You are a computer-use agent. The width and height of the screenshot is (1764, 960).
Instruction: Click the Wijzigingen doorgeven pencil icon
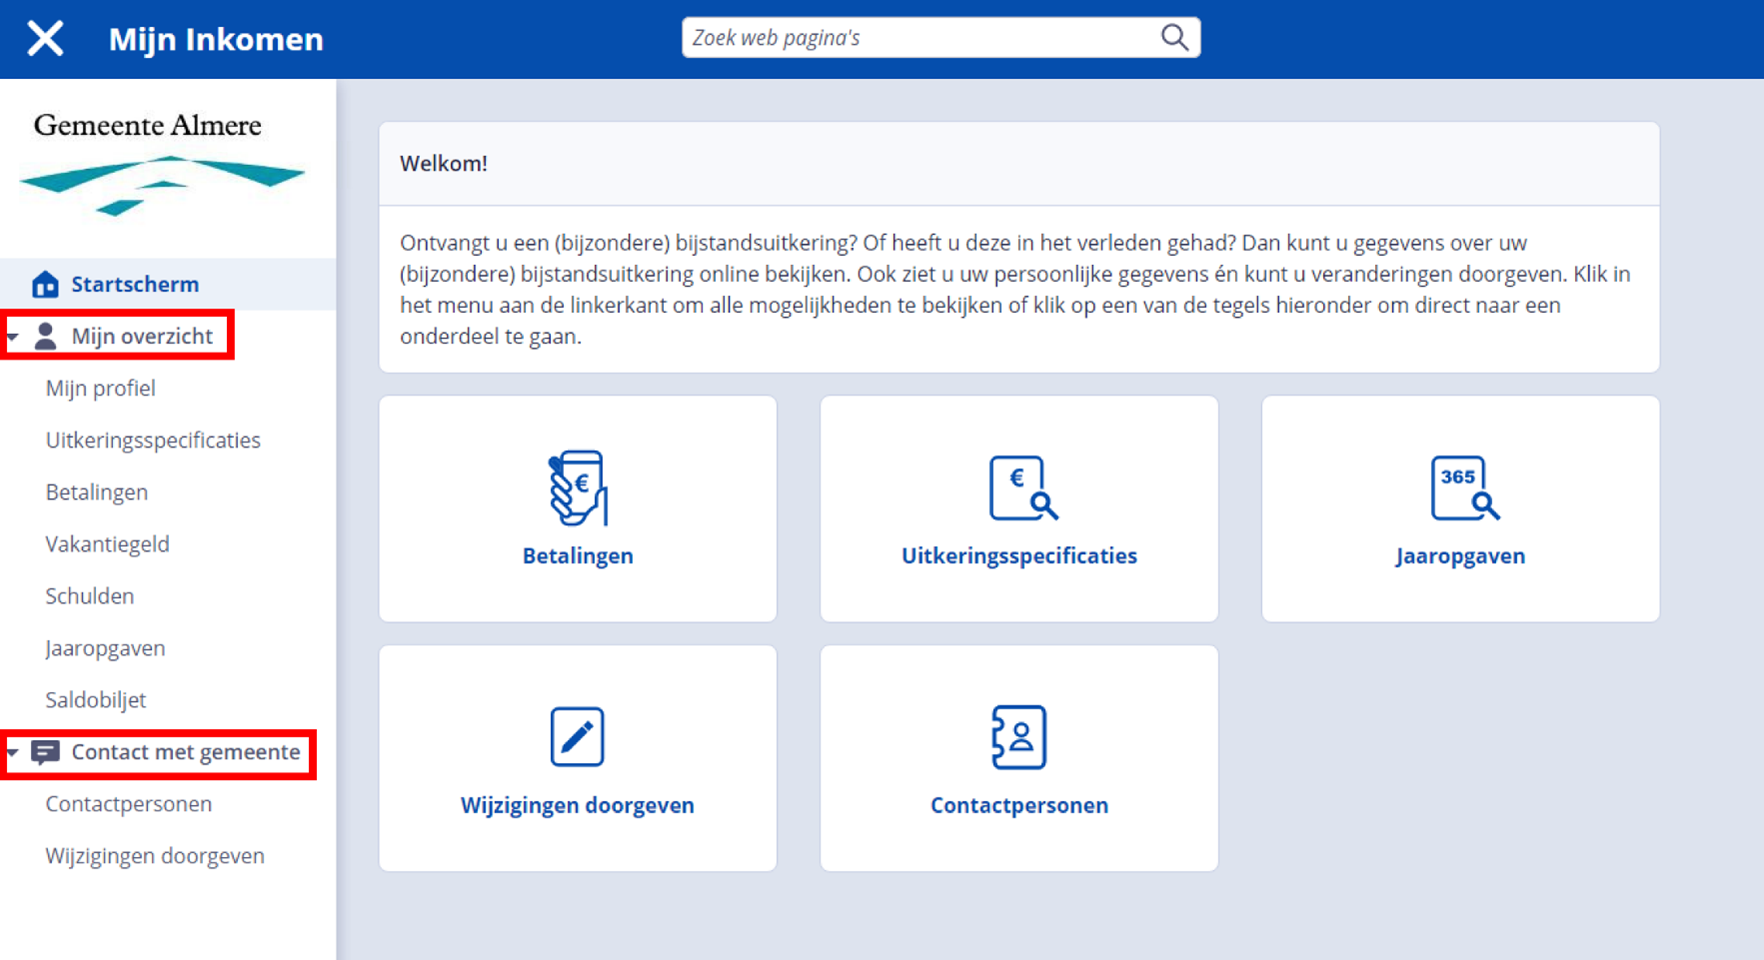[577, 737]
